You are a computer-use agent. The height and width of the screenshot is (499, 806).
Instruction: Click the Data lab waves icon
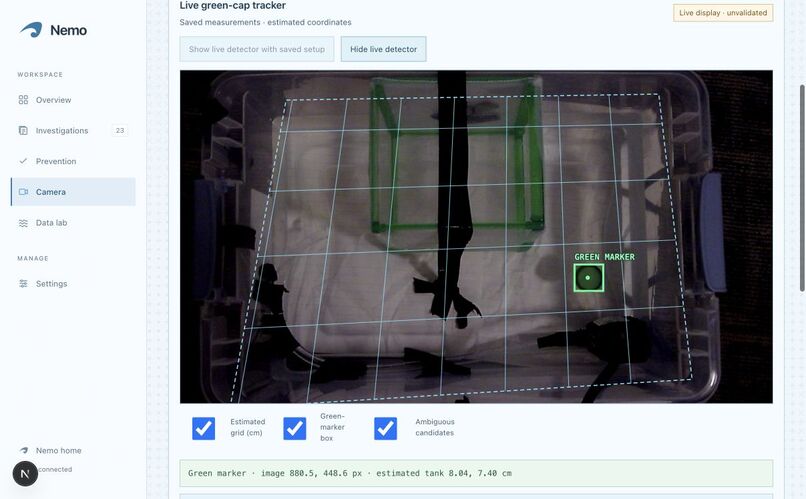pyautogui.click(x=23, y=223)
